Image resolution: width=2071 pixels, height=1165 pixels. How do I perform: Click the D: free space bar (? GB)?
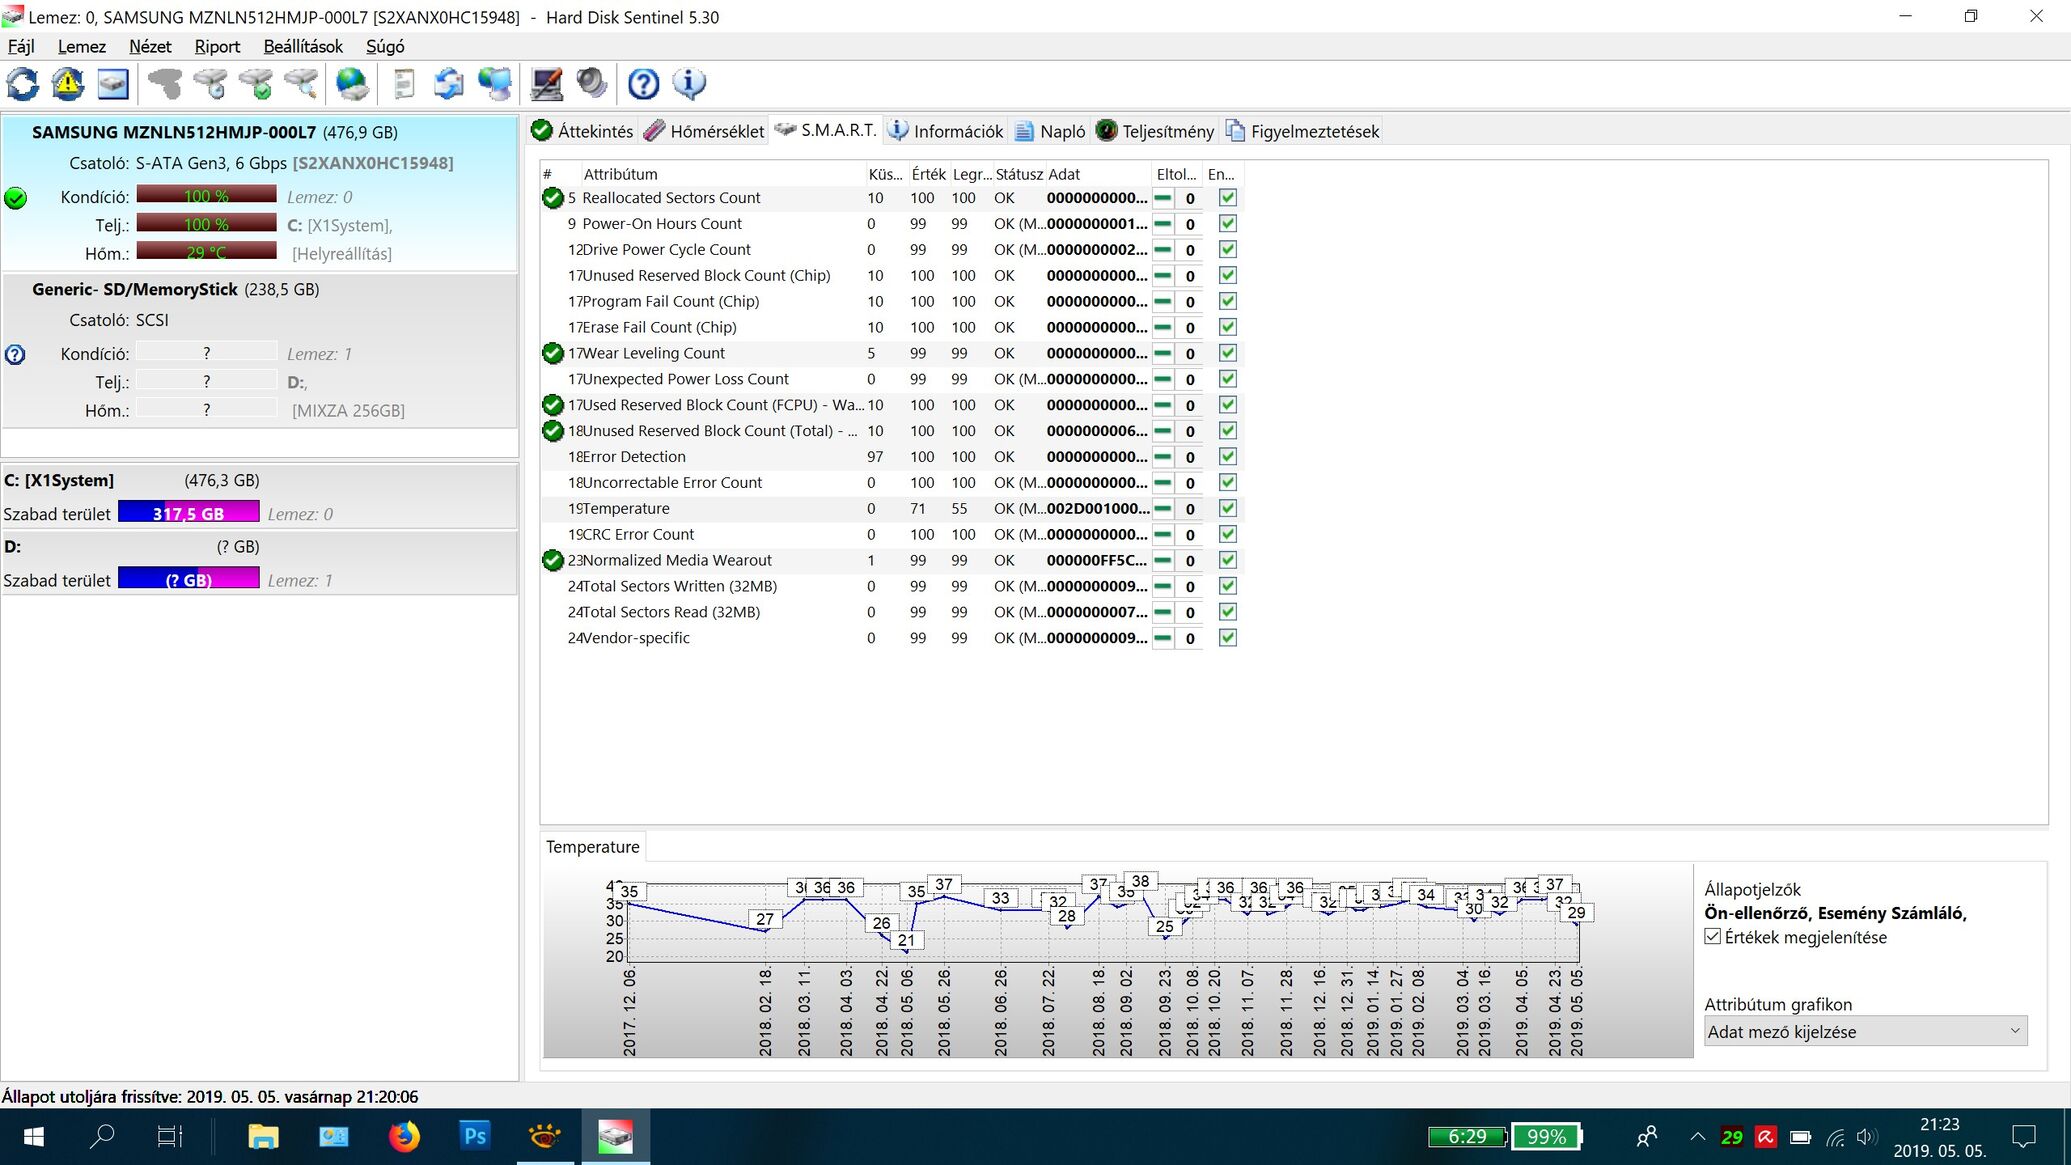(189, 579)
